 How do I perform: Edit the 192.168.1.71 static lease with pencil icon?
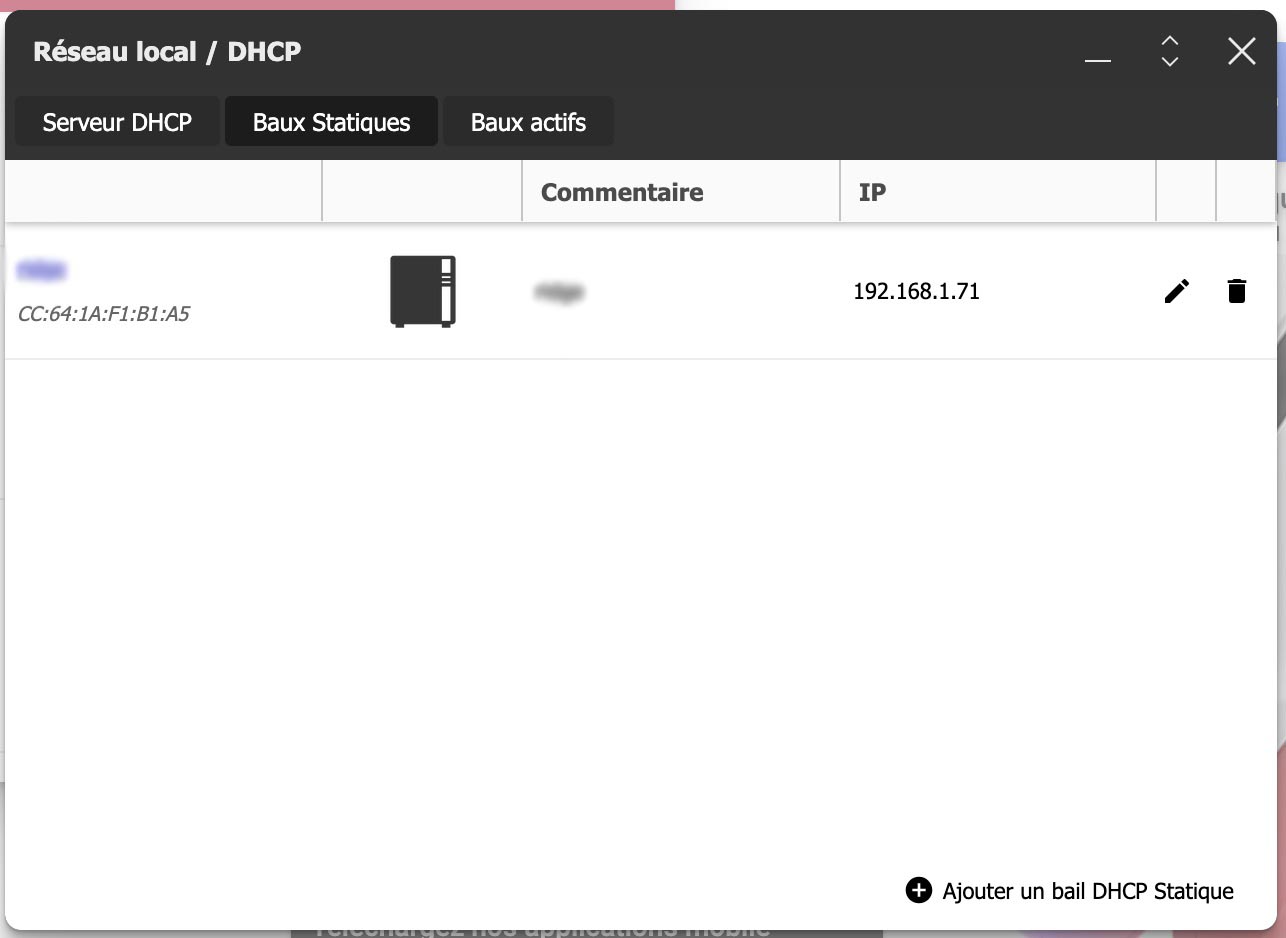[x=1177, y=291]
